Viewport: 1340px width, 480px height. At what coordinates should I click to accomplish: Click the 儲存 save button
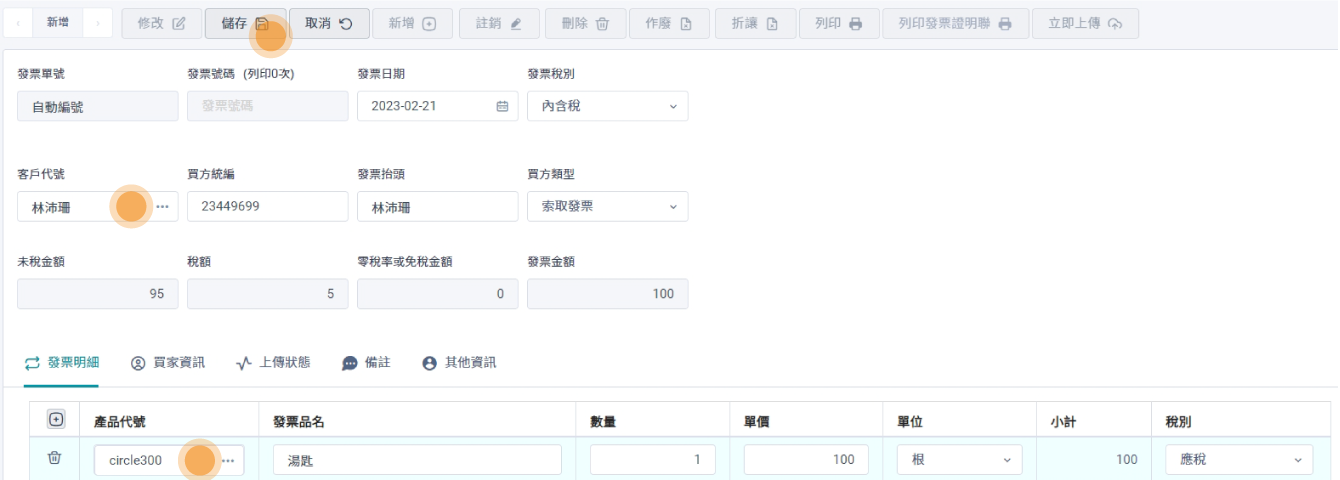(x=245, y=24)
